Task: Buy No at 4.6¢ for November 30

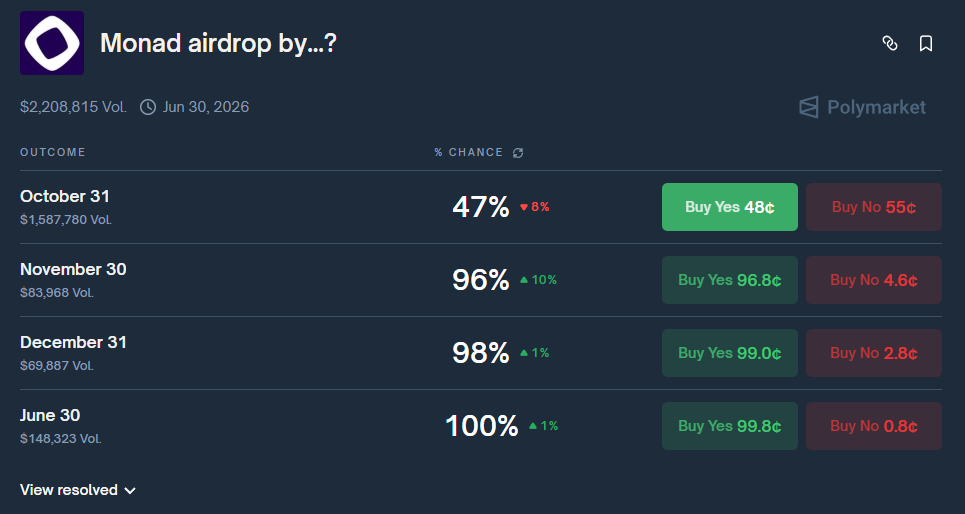Action: coord(873,280)
